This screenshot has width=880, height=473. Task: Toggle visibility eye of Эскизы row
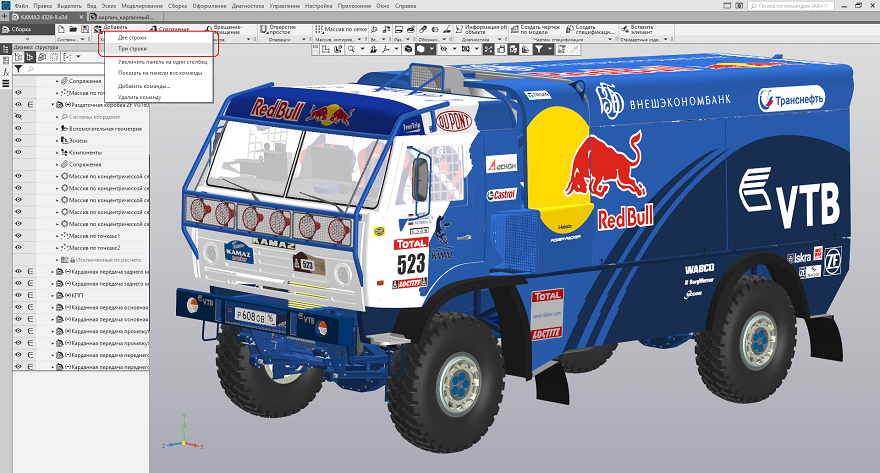19,140
